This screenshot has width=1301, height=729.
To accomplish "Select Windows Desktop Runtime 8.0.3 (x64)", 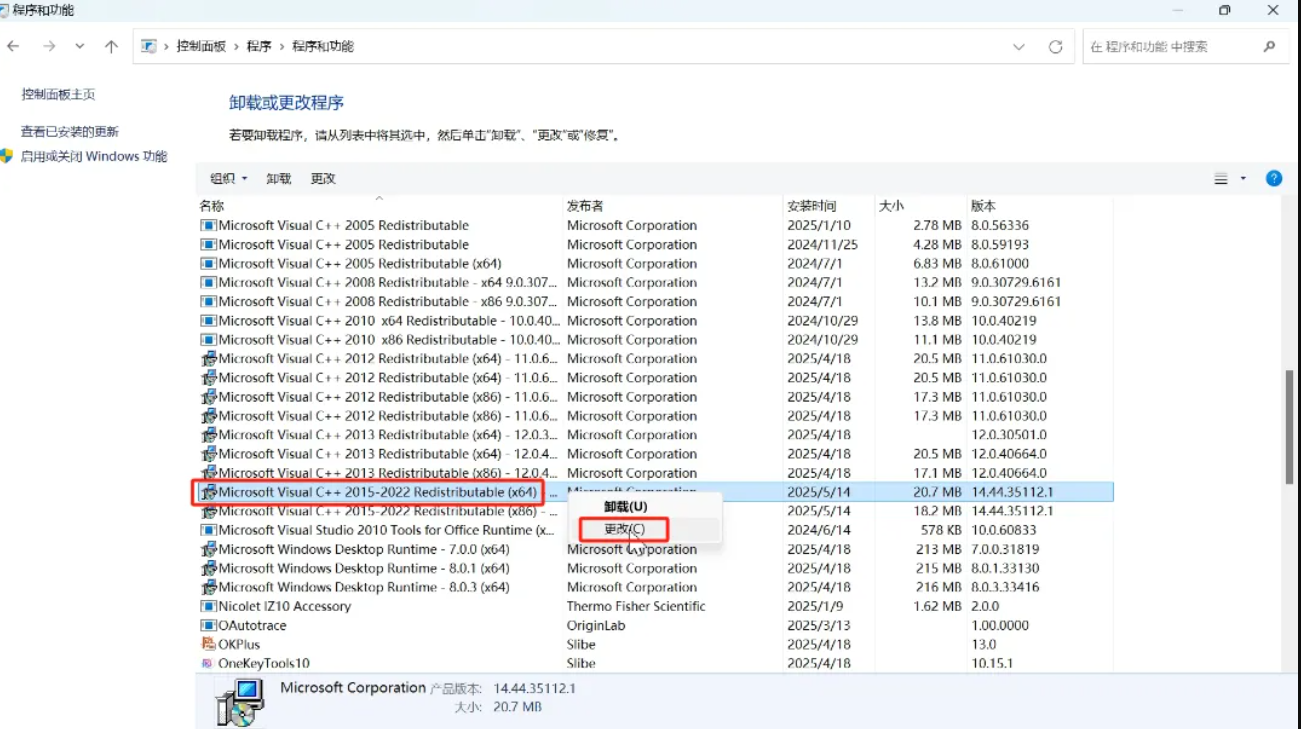I will (x=656, y=587).
